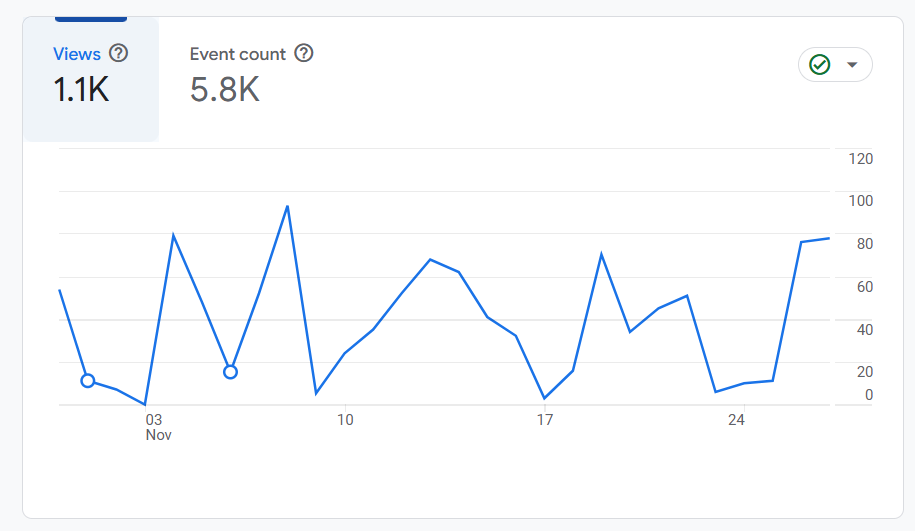Select the Views metric tab
Image resolution: width=915 pixels, height=531 pixels.
coord(91,79)
